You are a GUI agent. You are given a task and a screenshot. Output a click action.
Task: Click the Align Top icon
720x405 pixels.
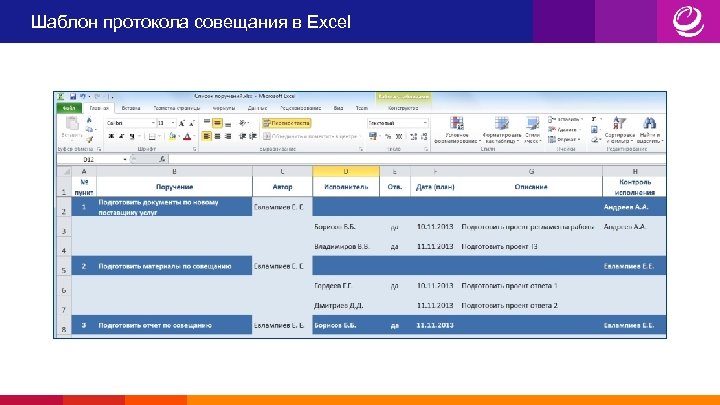pyautogui.click(x=207, y=123)
